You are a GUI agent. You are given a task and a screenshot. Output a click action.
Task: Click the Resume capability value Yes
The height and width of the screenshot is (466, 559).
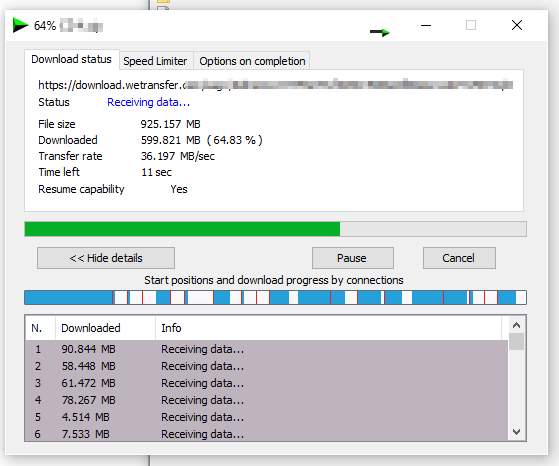179,189
